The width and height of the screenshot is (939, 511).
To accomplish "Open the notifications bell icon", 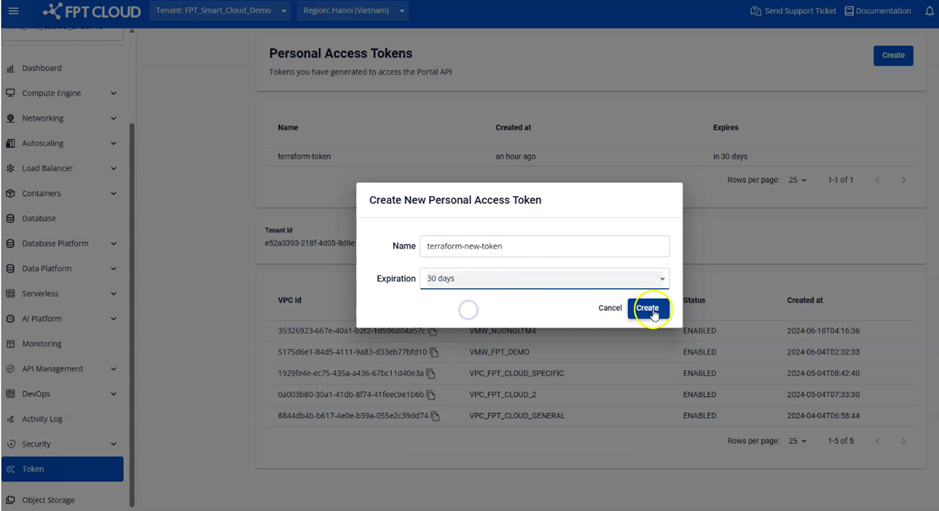I will [x=929, y=11].
